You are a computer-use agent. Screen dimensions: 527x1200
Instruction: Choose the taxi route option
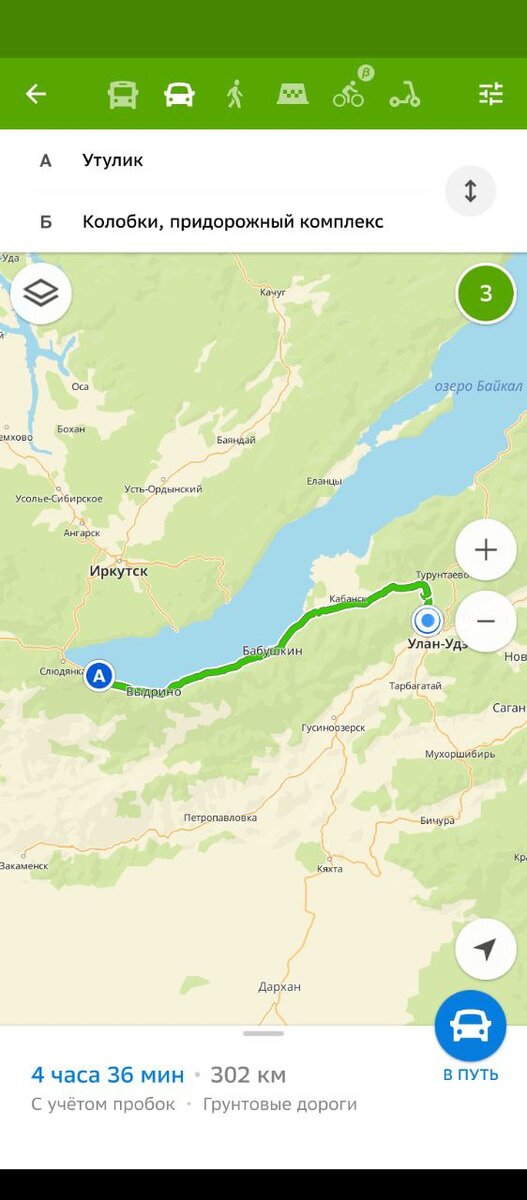(292, 95)
